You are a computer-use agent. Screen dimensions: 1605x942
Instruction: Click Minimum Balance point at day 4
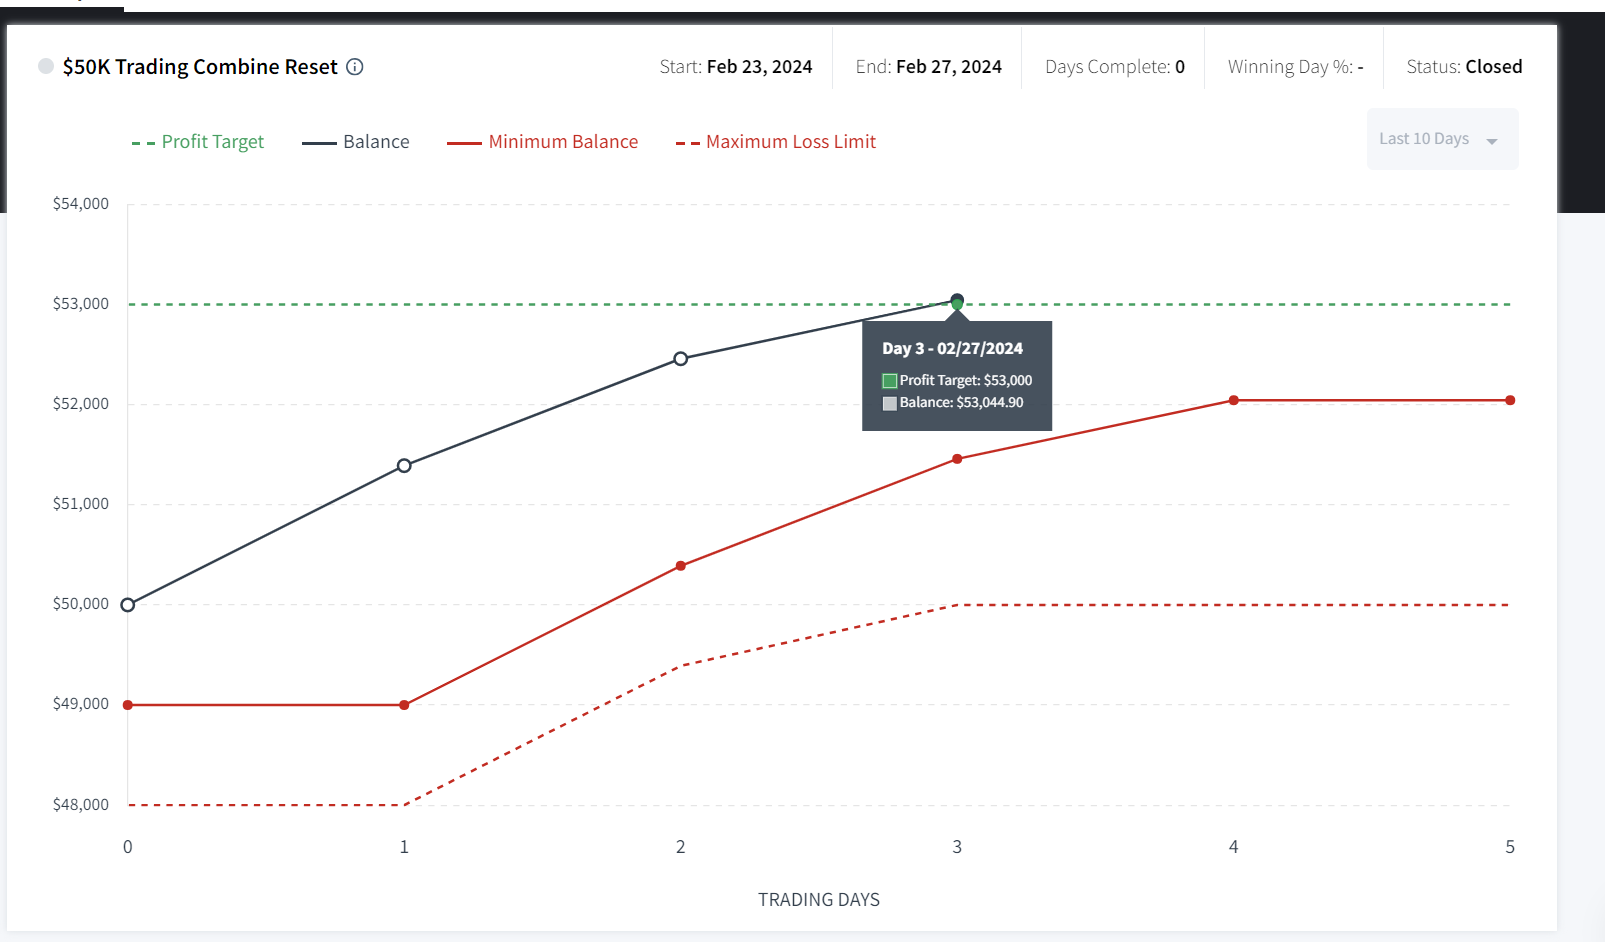pos(1234,400)
